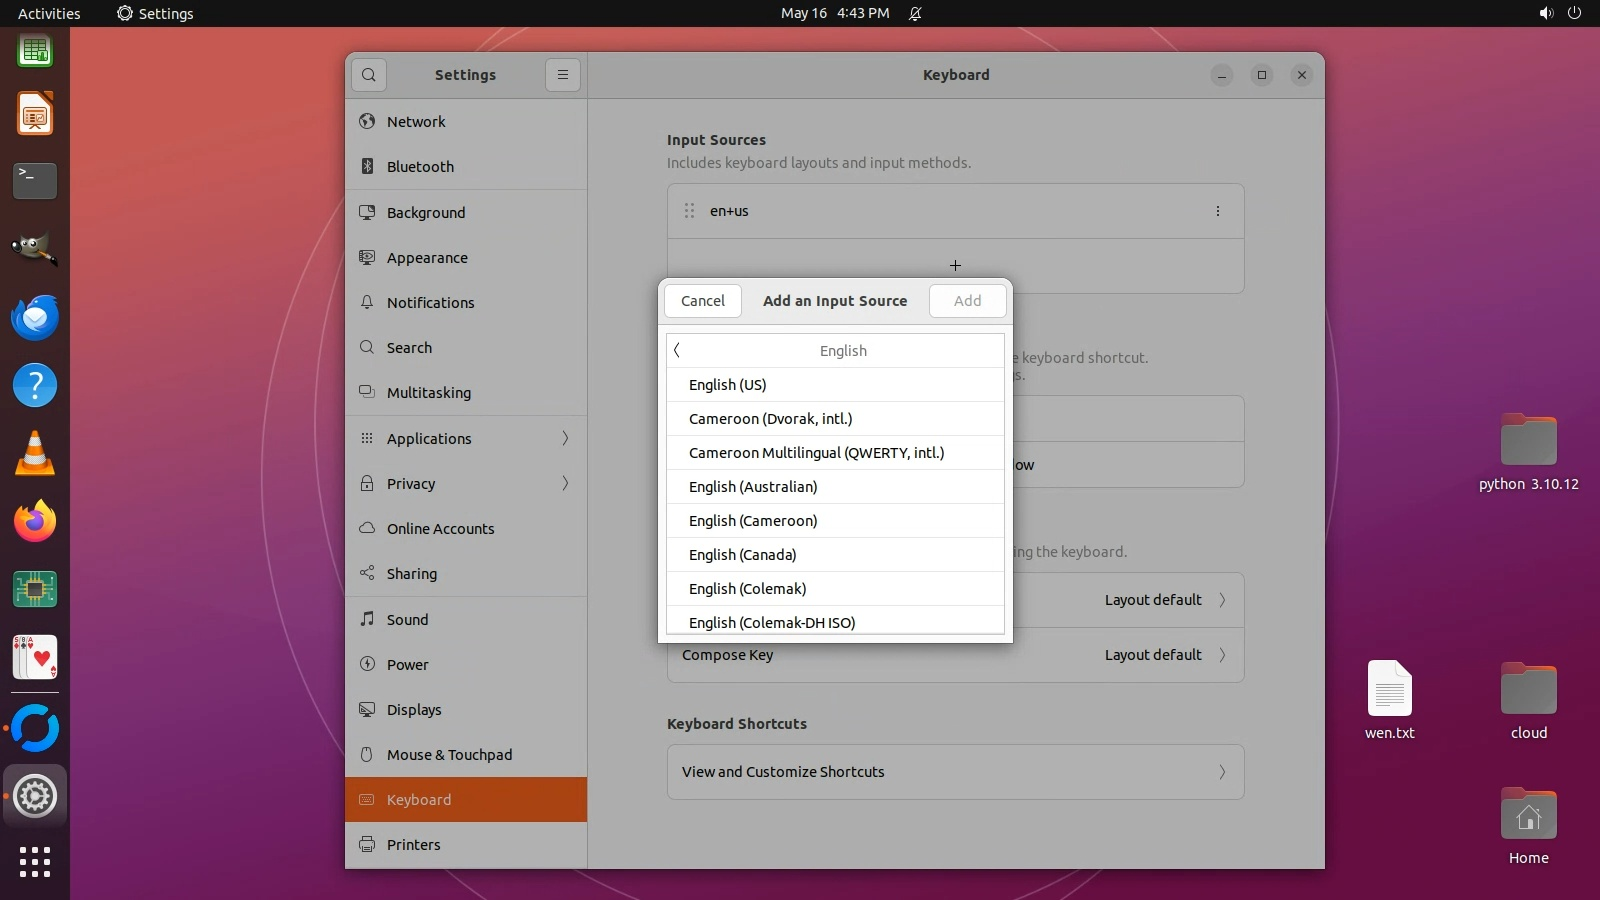Open the Settings hamburger menu

(563, 75)
